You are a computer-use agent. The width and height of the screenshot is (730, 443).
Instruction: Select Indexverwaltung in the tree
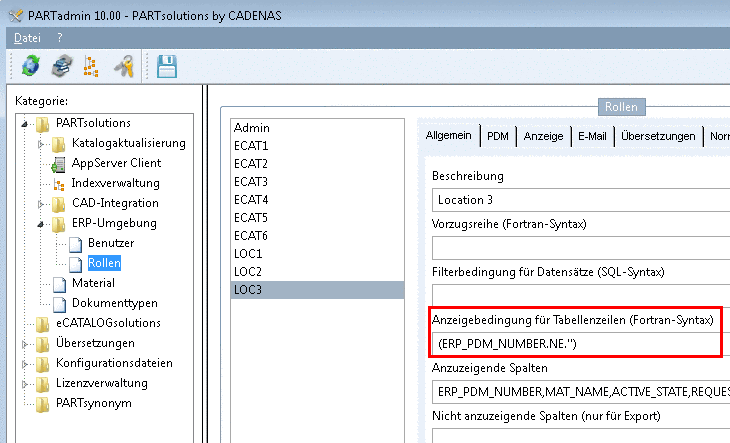[x=115, y=183]
